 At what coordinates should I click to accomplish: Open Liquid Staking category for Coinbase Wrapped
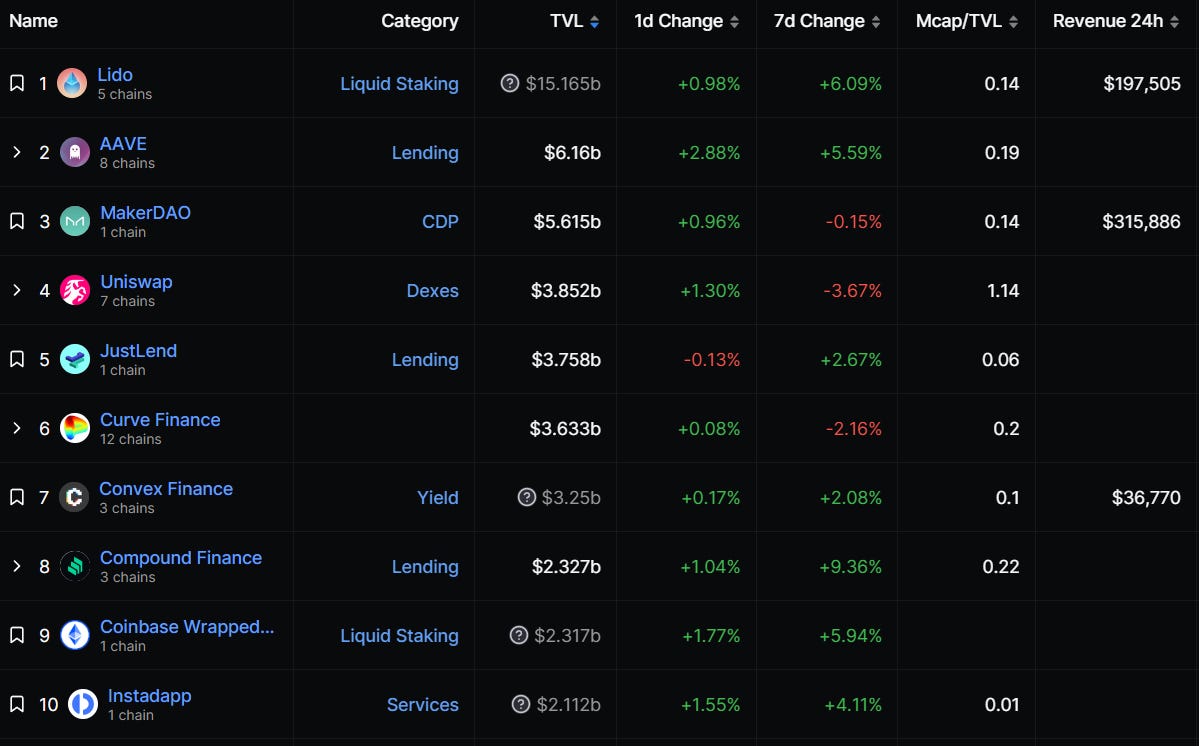coord(399,636)
